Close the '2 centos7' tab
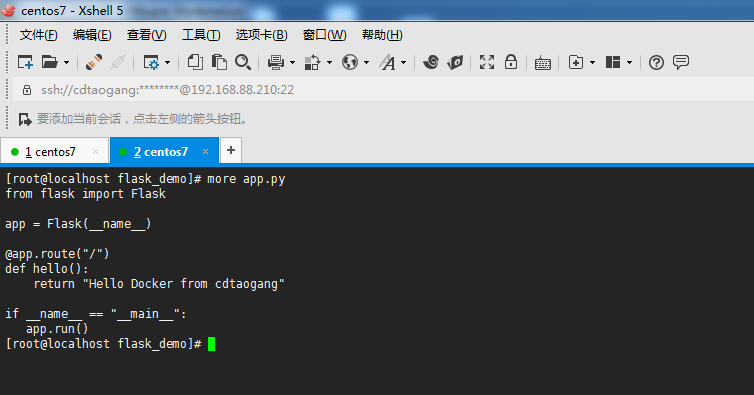This screenshot has width=754, height=395. (205, 152)
